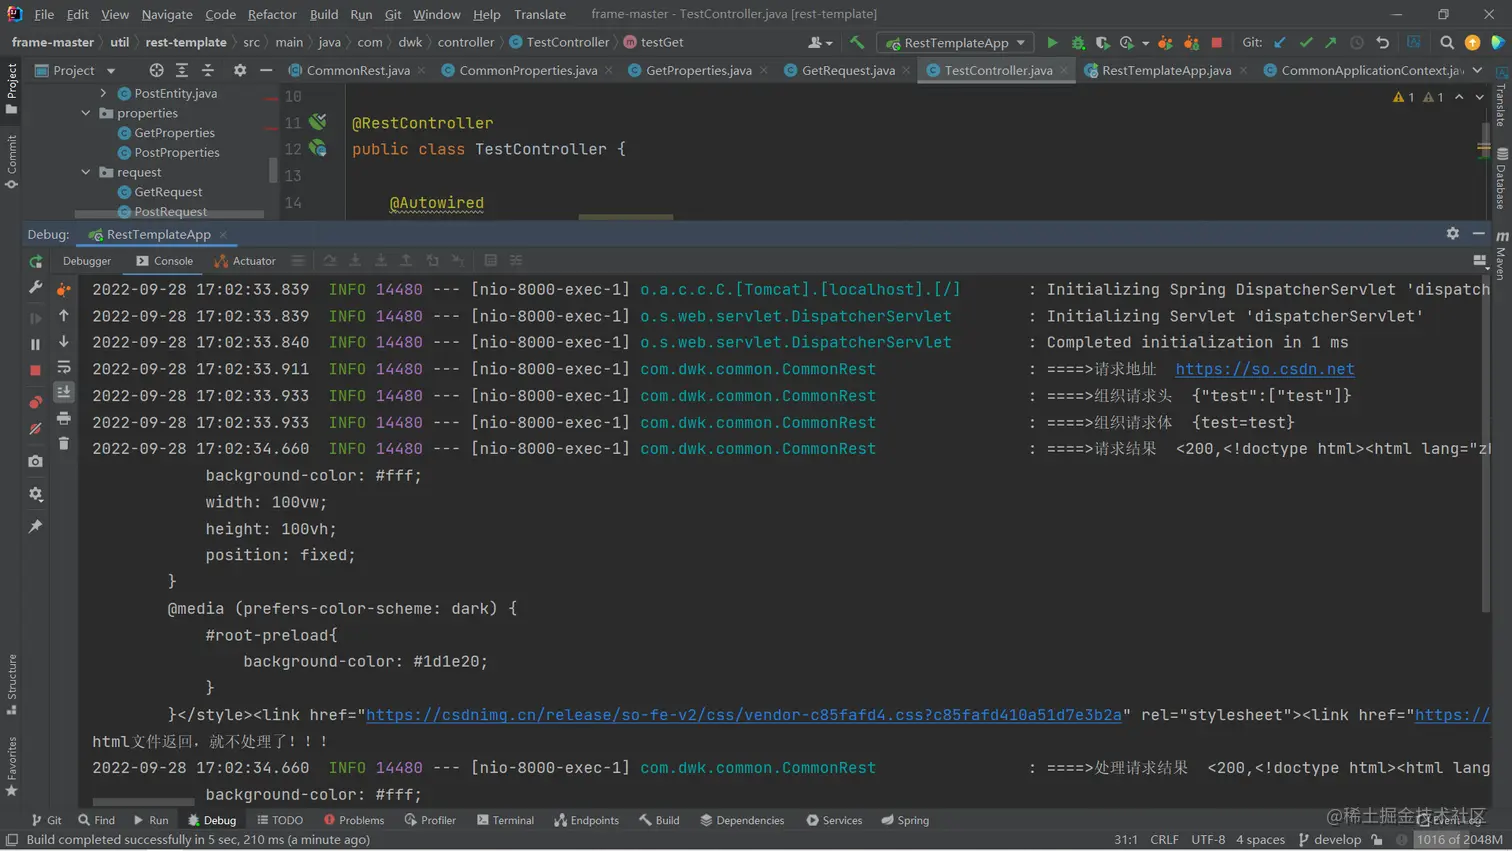Image resolution: width=1512 pixels, height=851 pixels.
Task: Switch to the GetRequest.java editor tab
Action: coord(847,70)
